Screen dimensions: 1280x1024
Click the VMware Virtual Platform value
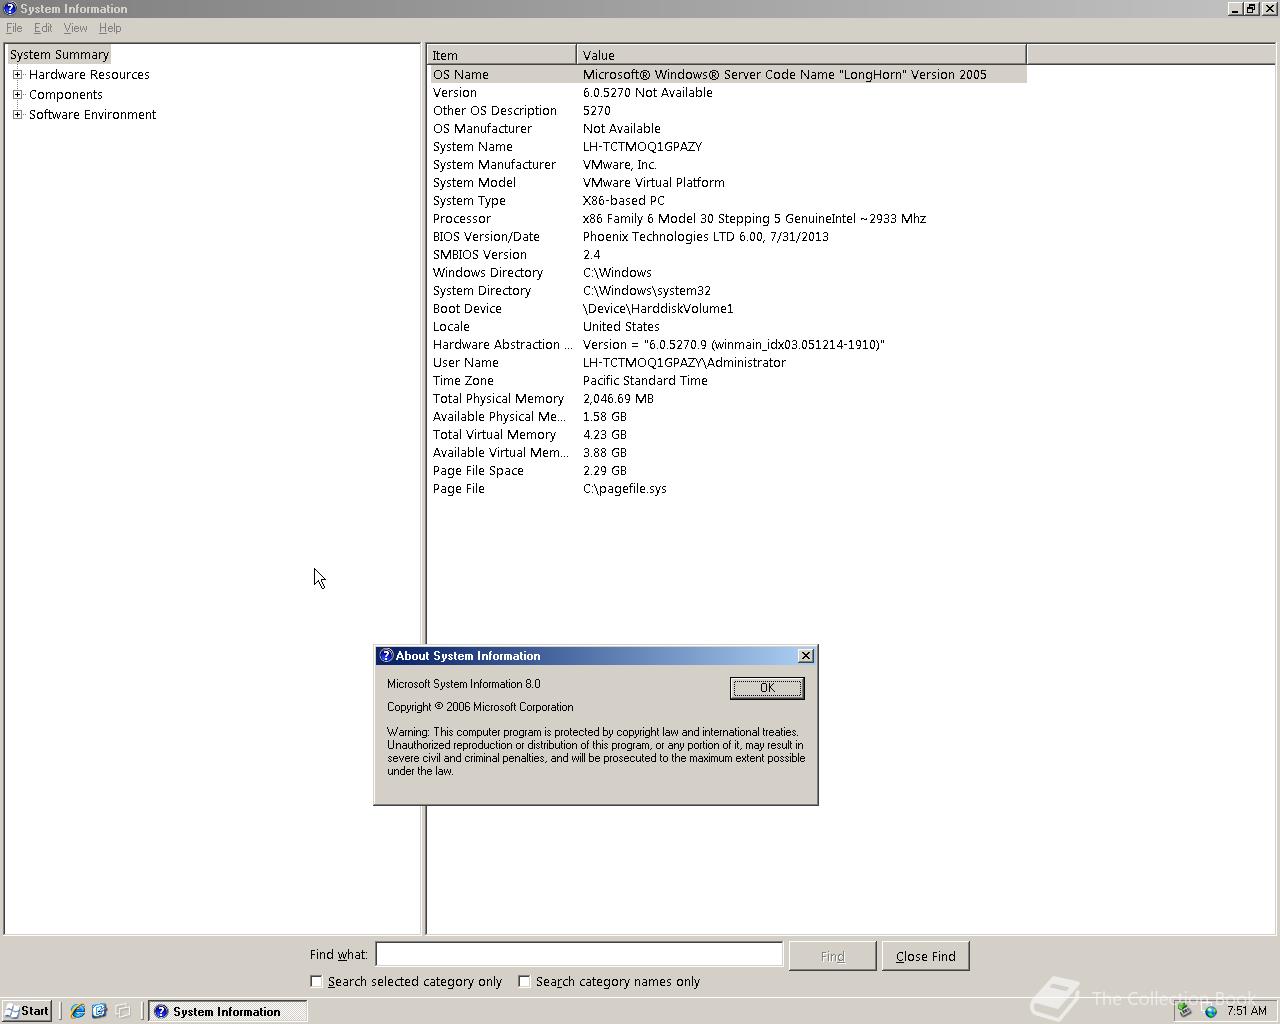click(654, 183)
